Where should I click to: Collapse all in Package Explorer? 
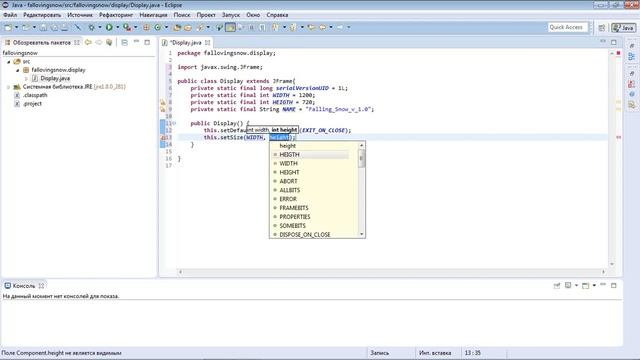coord(124,42)
